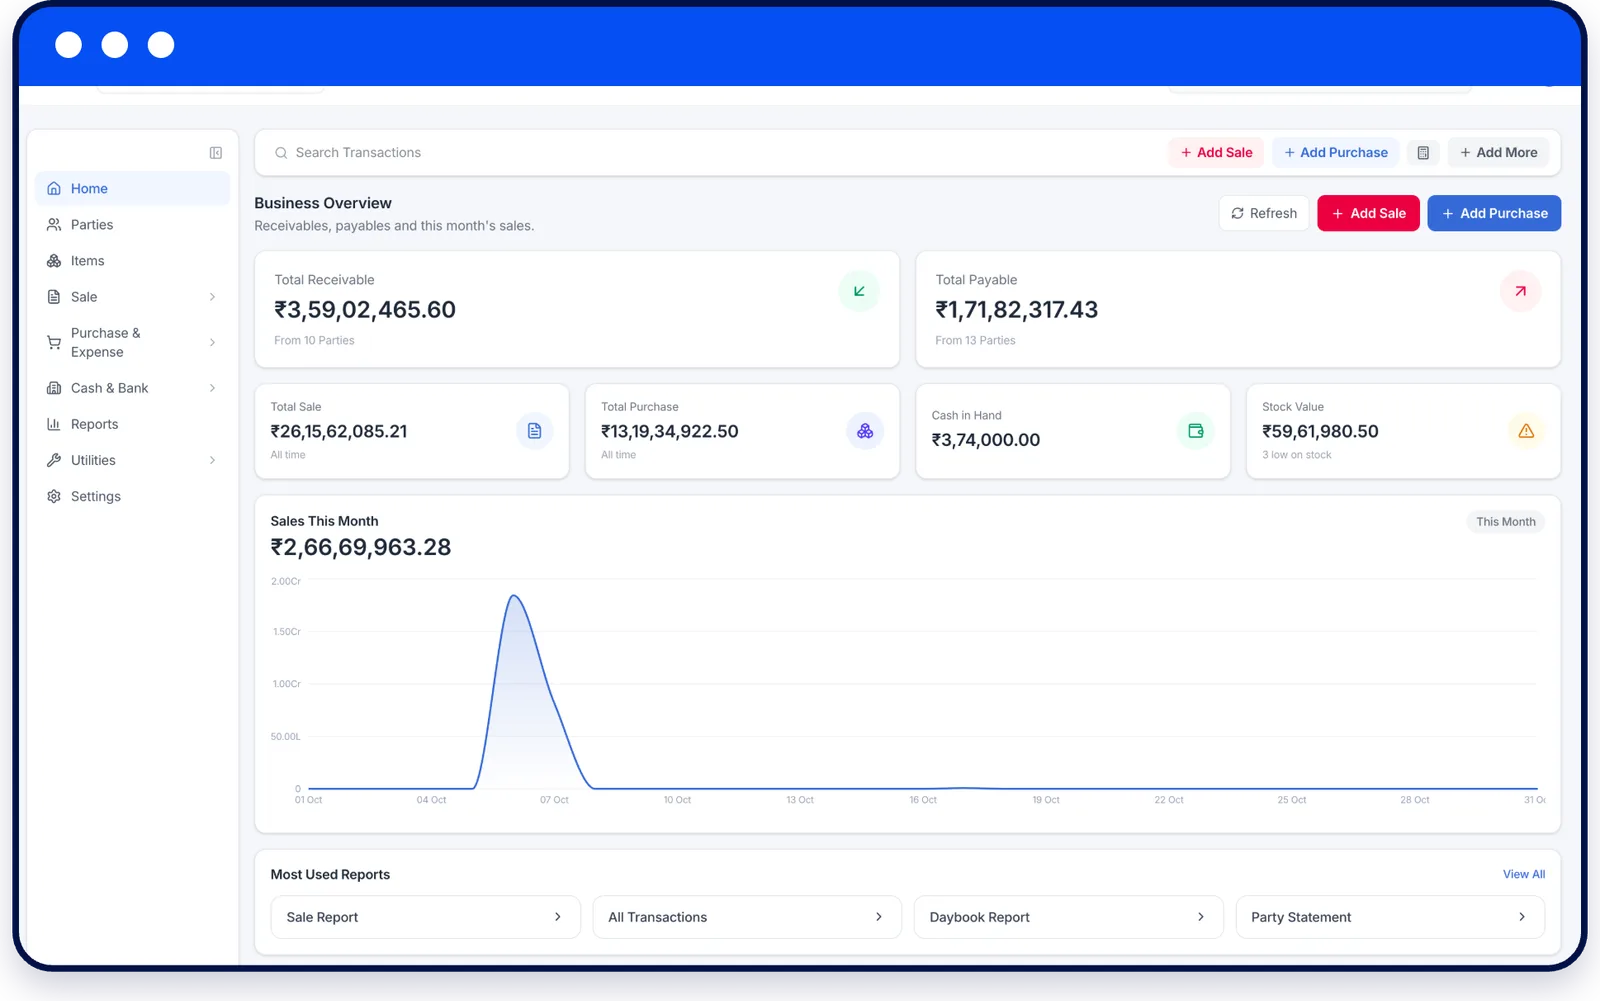Click the chevron on Sale Report card
The width and height of the screenshot is (1600, 1001).
[558, 917]
